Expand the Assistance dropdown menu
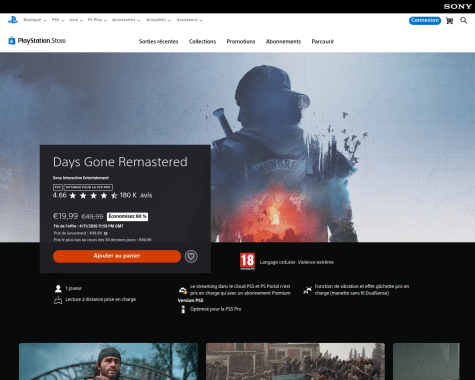Screen dimensions: 475x380 click(x=189, y=20)
